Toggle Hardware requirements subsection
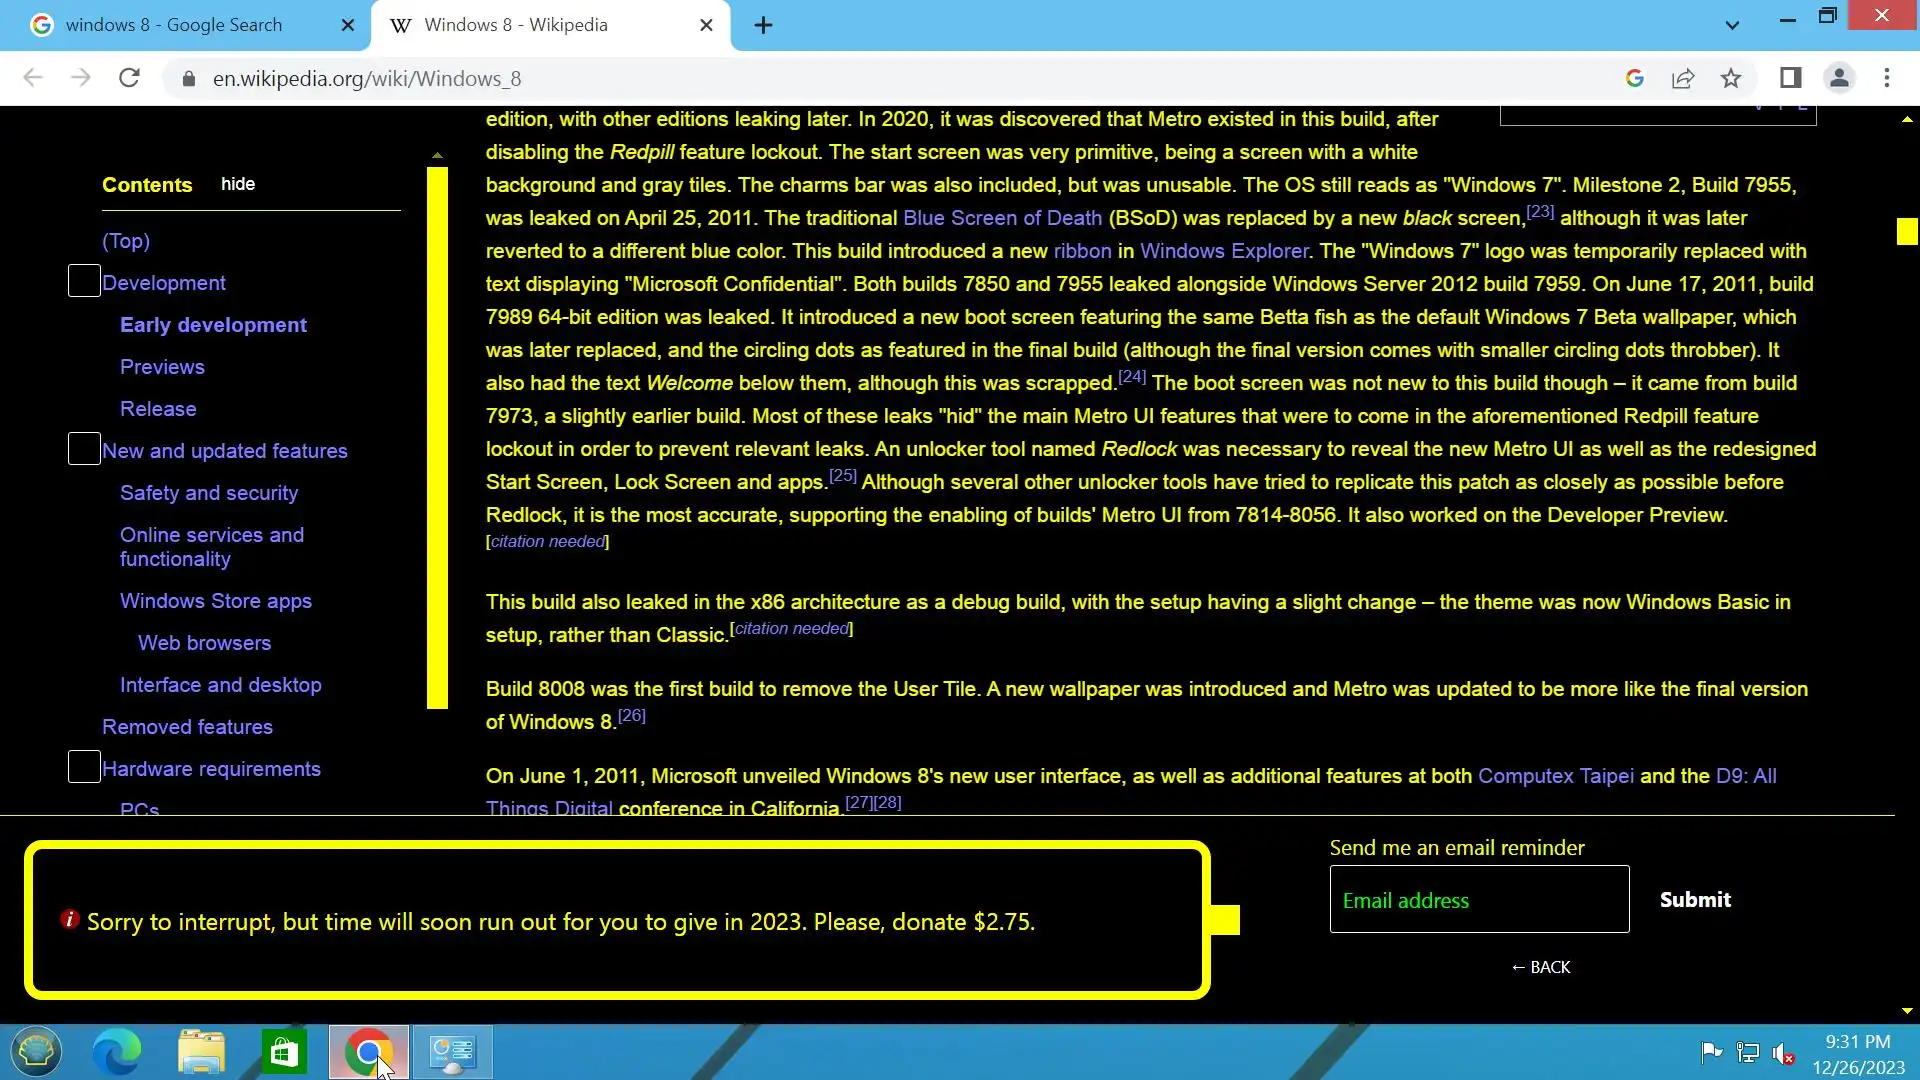The image size is (1920, 1080). point(84,767)
